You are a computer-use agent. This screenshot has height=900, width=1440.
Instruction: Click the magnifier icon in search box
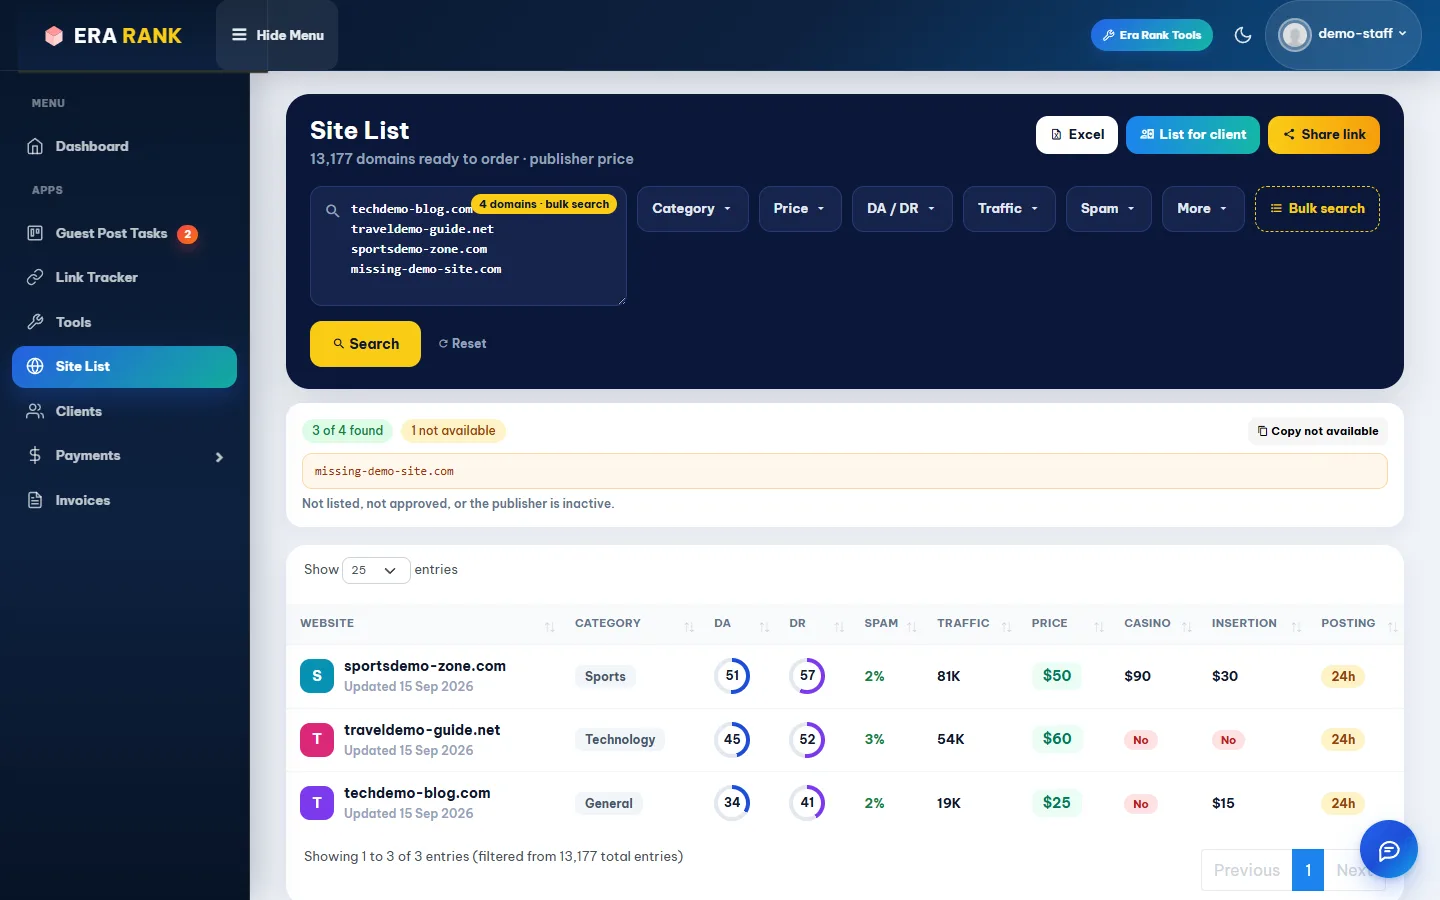coord(332,210)
